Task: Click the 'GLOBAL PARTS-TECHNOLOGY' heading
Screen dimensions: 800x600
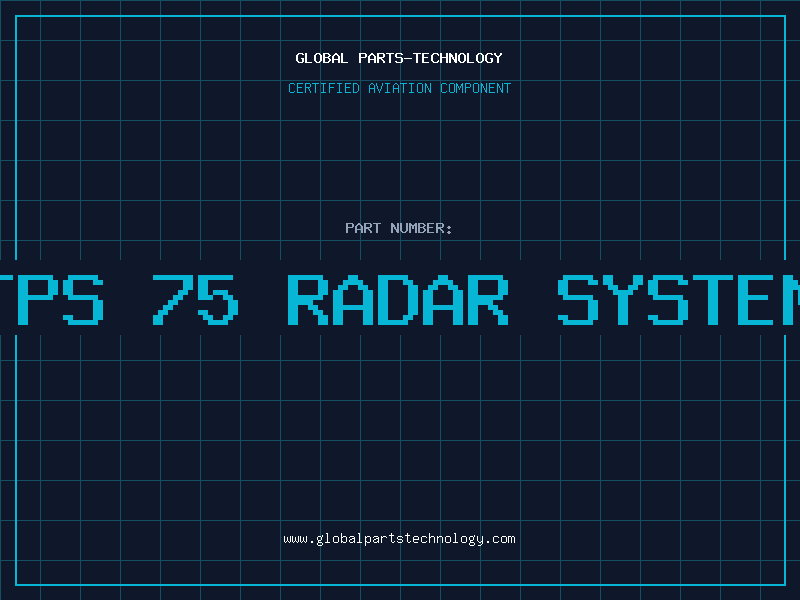Action: [399, 58]
